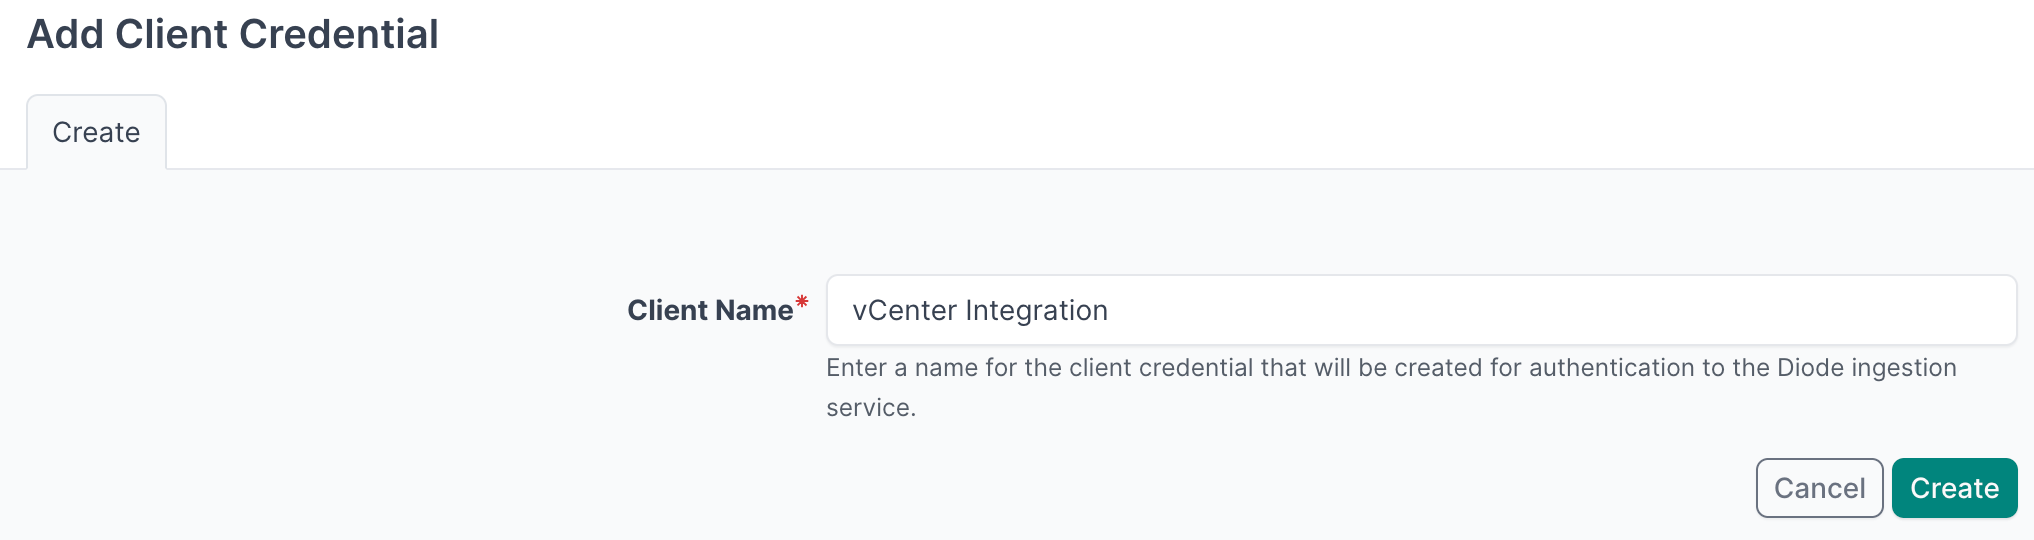The height and width of the screenshot is (540, 2034).
Task: Click the empty right end of the Client Name field
Action: [1900, 310]
